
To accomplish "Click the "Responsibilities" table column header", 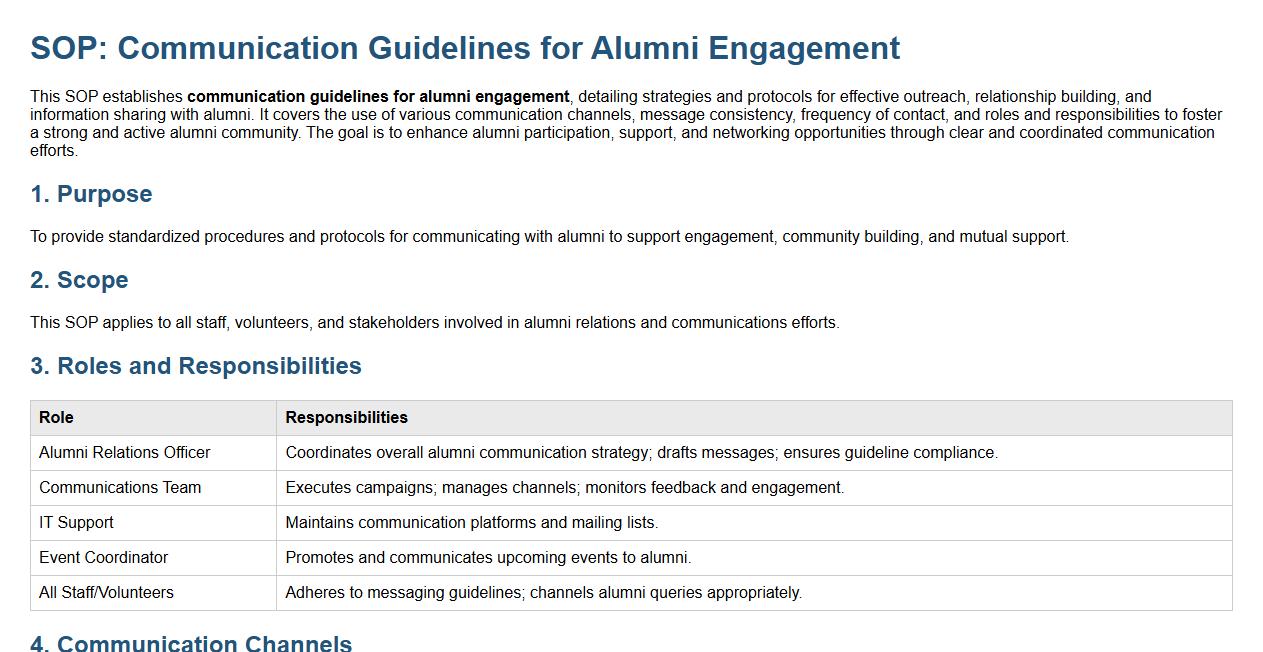I will pos(346,418).
